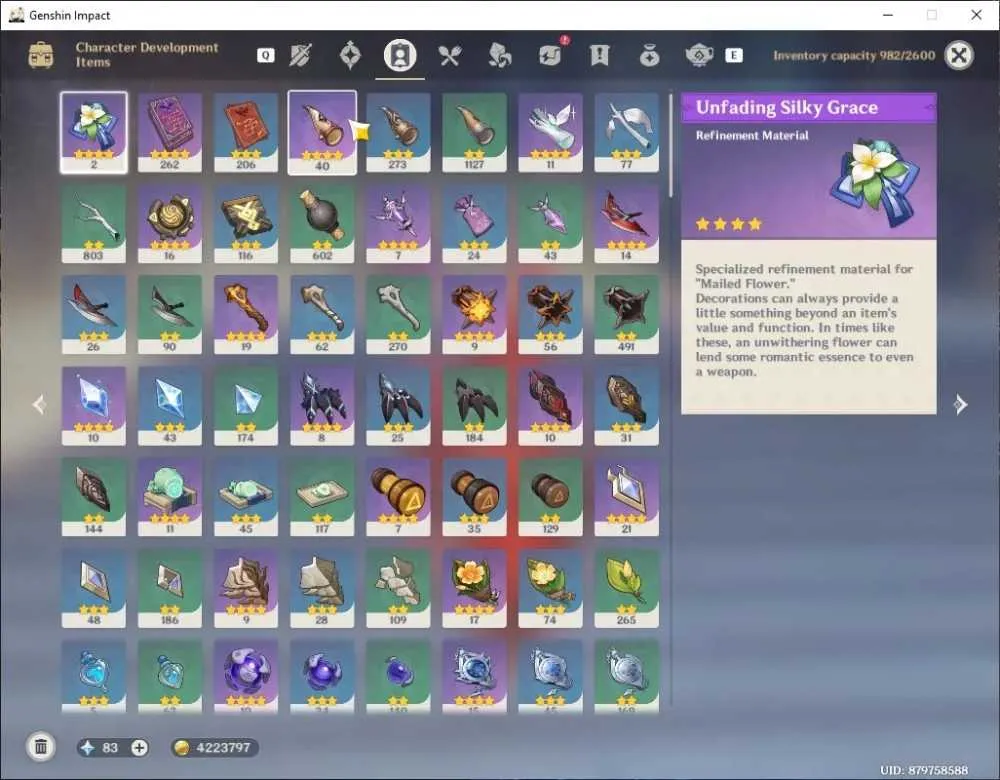Switch to the Furnishings teapot tab
The image size is (1000, 780).
point(699,55)
